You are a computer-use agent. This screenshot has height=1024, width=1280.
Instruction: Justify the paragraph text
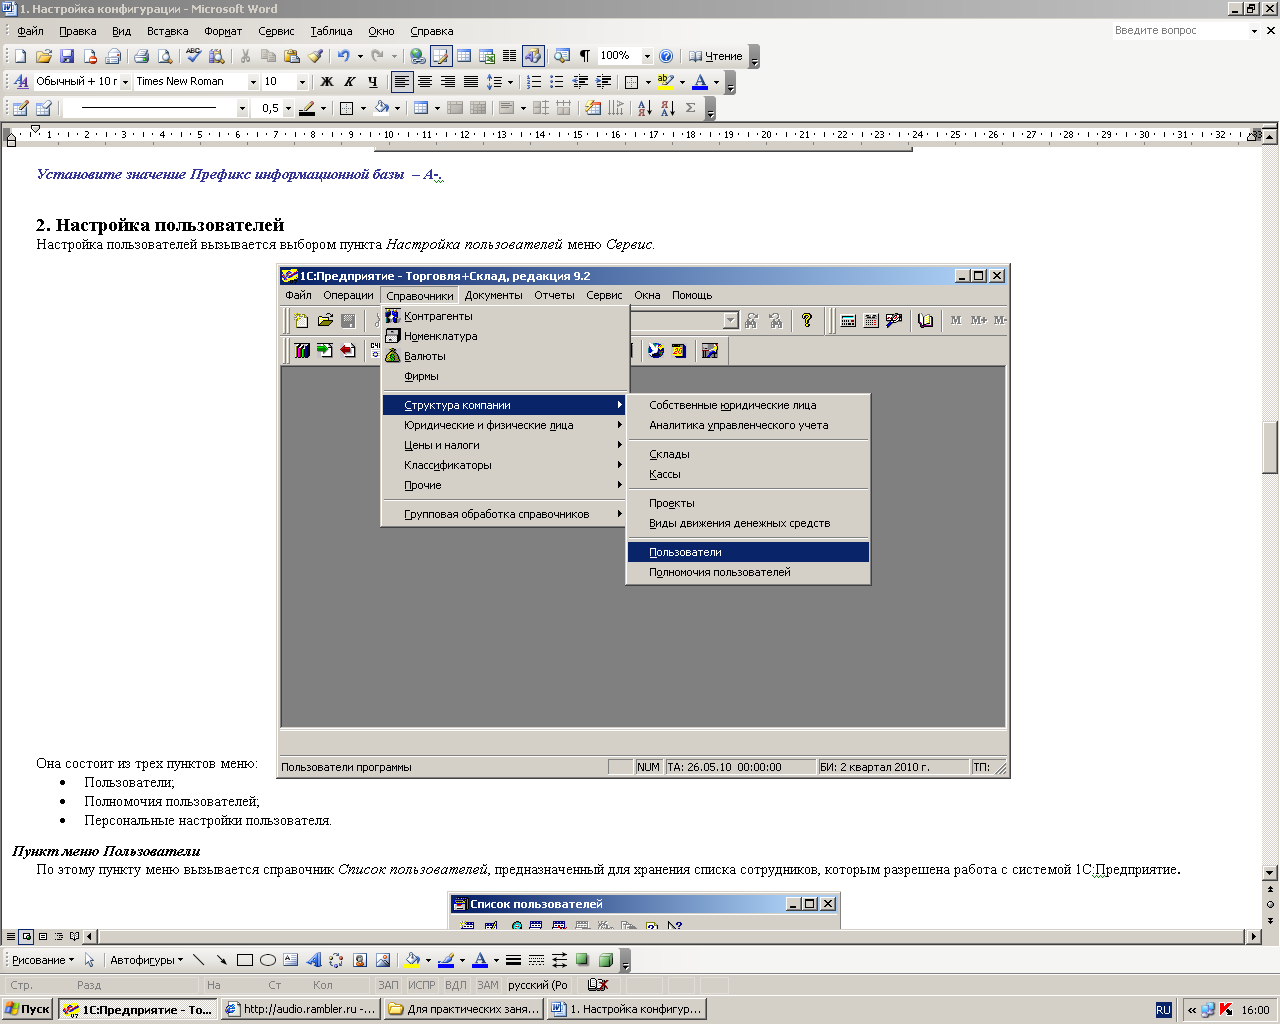pyautogui.click(x=471, y=82)
